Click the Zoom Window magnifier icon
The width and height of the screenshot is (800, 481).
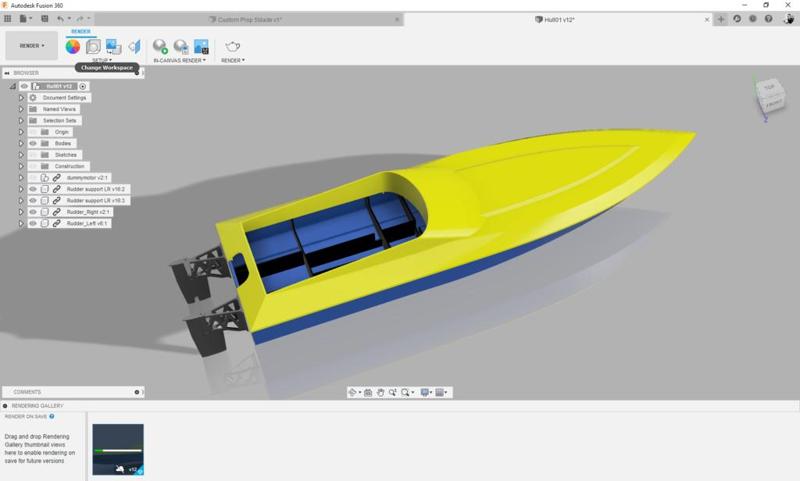[406, 392]
